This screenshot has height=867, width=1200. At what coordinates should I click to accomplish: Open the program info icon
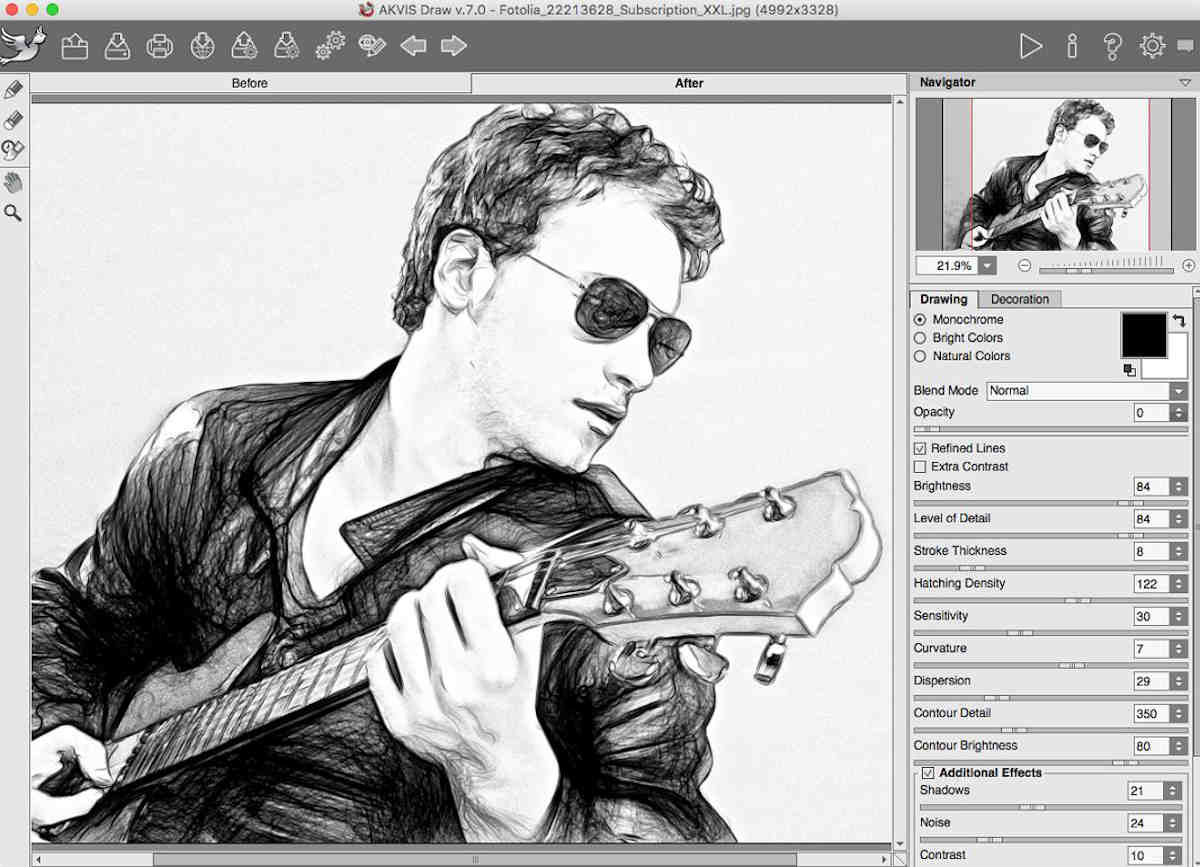point(1072,46)
